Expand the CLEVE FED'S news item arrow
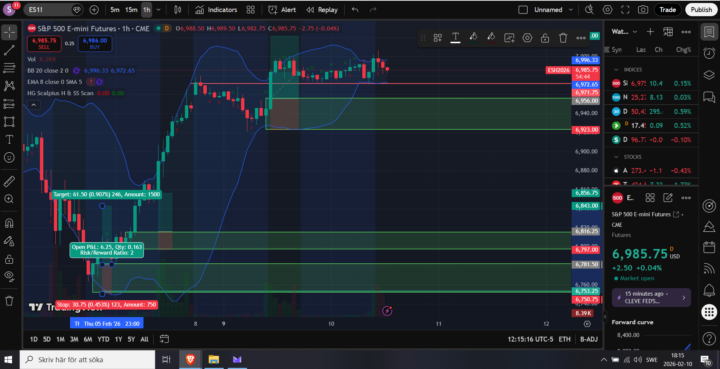720x369 pixels. pos(684,297)
